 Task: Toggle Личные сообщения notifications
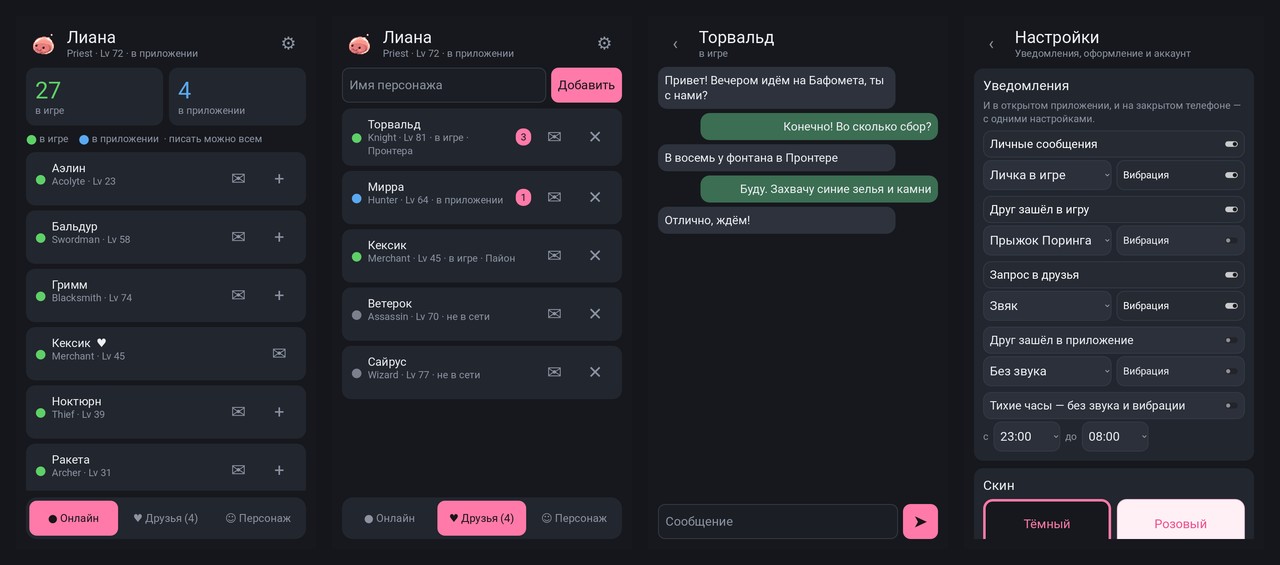coord(1231,144)
